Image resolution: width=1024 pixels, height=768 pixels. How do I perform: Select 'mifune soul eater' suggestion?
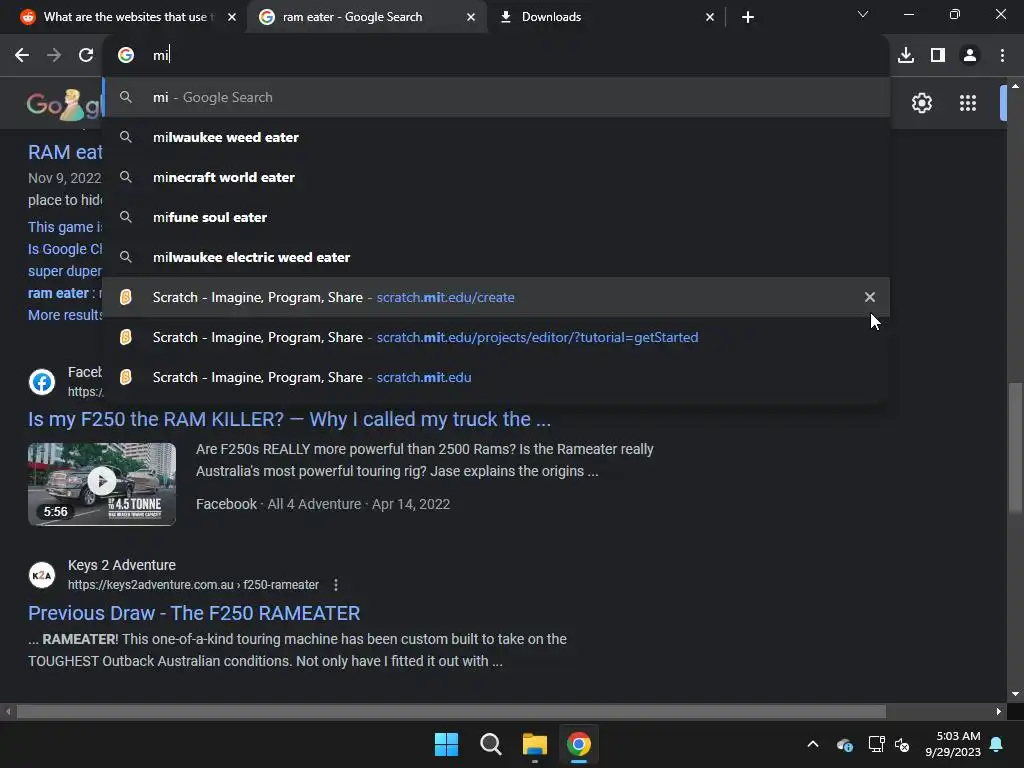point(496,217)
